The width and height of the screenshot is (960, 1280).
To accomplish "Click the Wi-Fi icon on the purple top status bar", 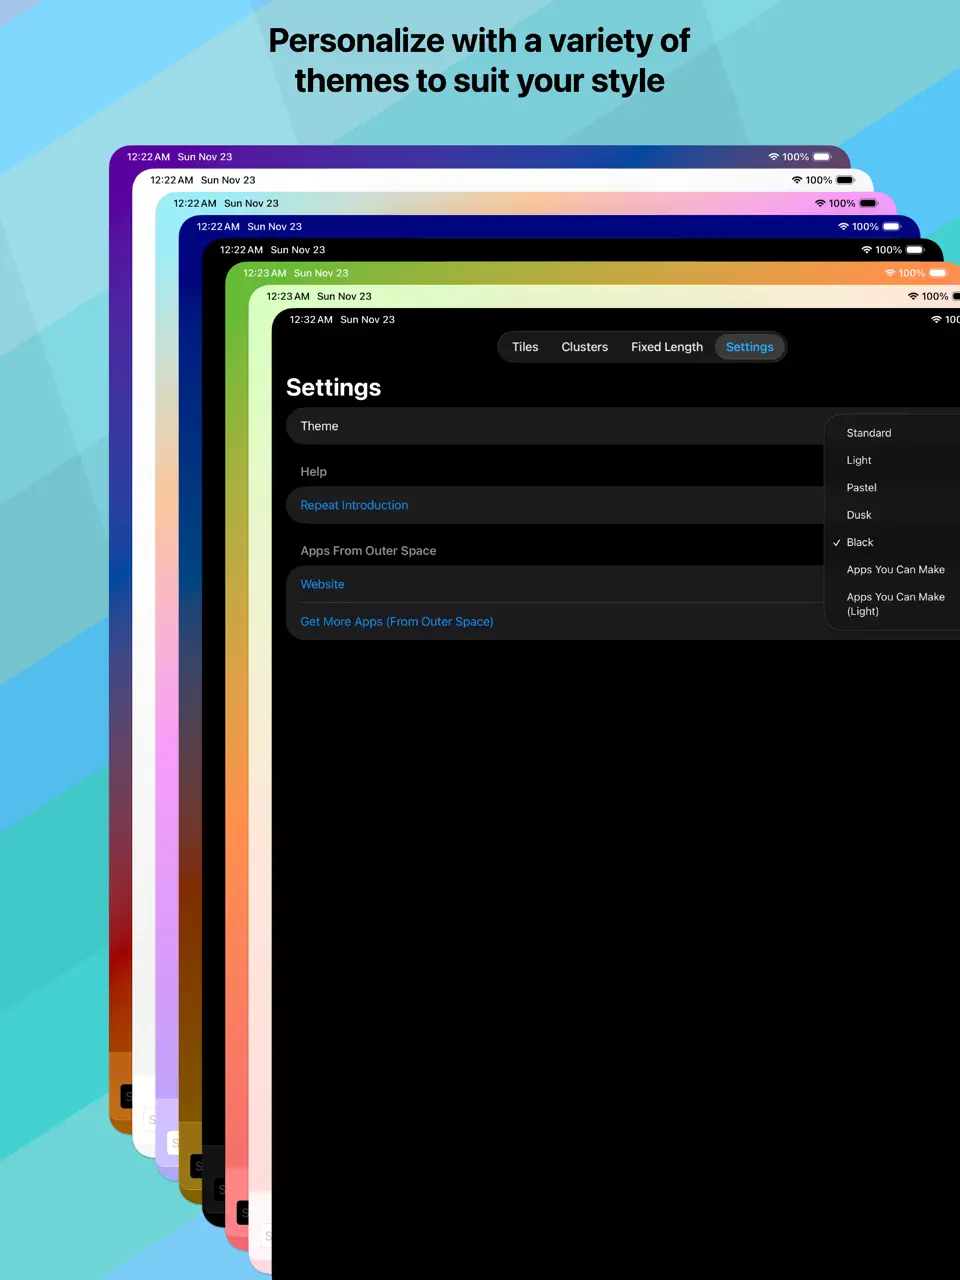I will [773, 157].
